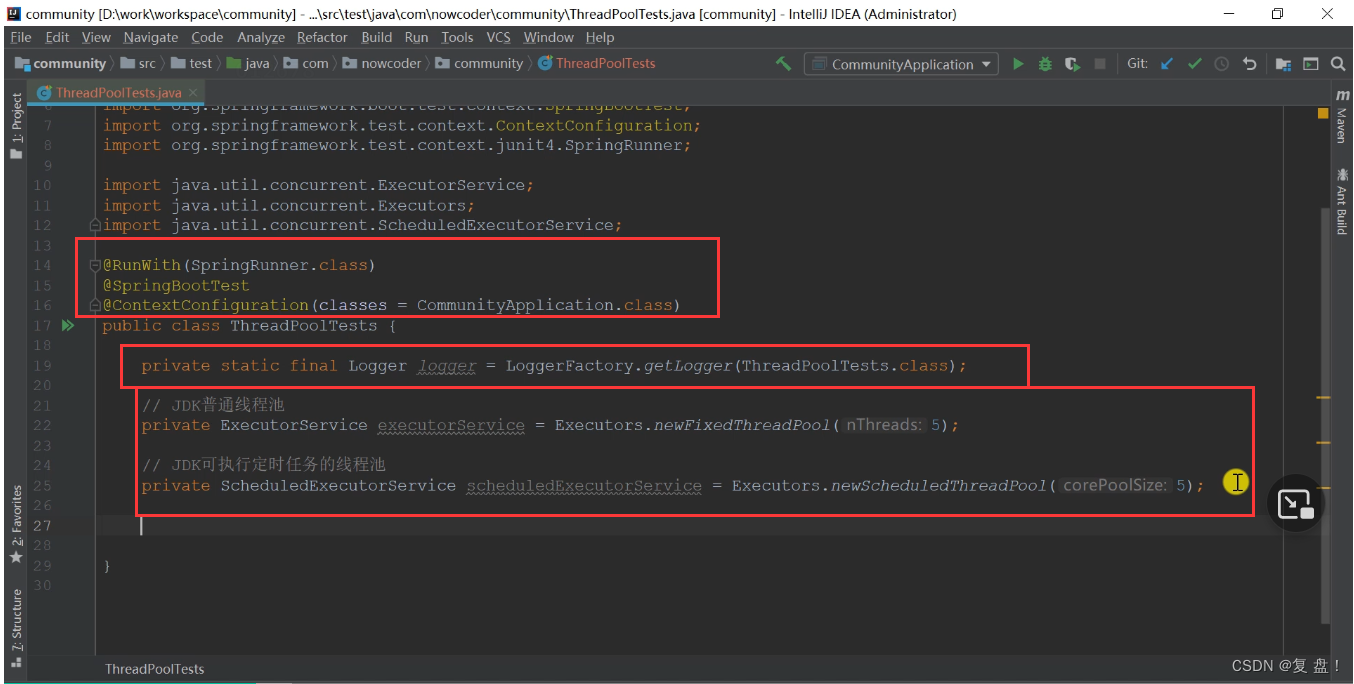Click line number 20 in gutter
Viewport: 1354px width, 684px height.
(x=41, y=385)
